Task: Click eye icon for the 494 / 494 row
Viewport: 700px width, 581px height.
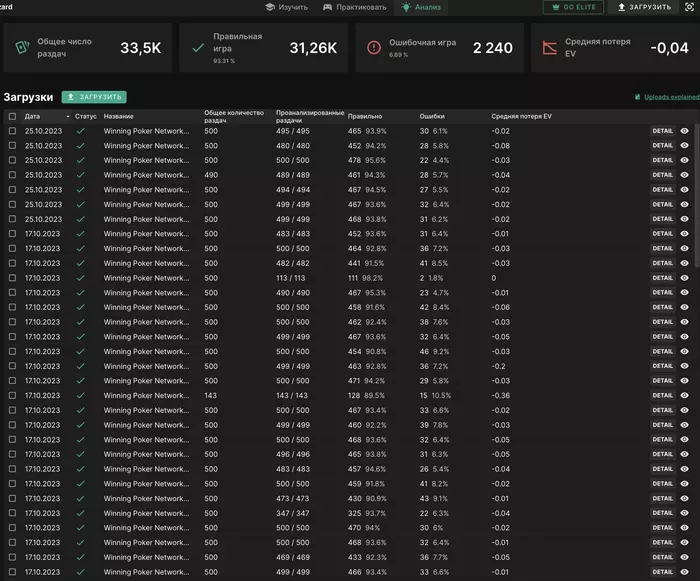Action: coord(684,190)
